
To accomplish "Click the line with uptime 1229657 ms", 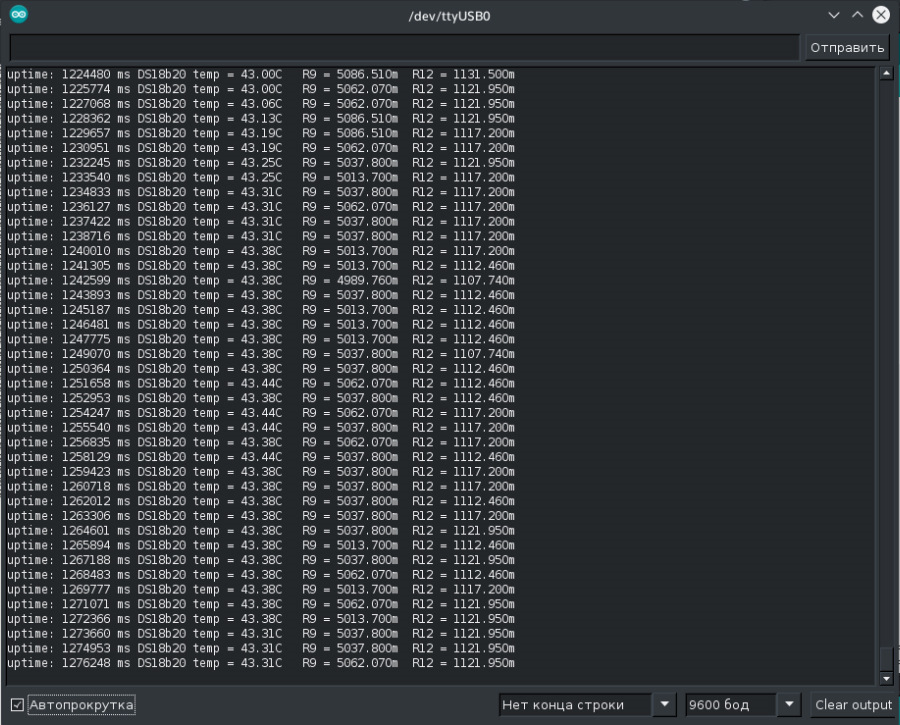I will 261,133.
